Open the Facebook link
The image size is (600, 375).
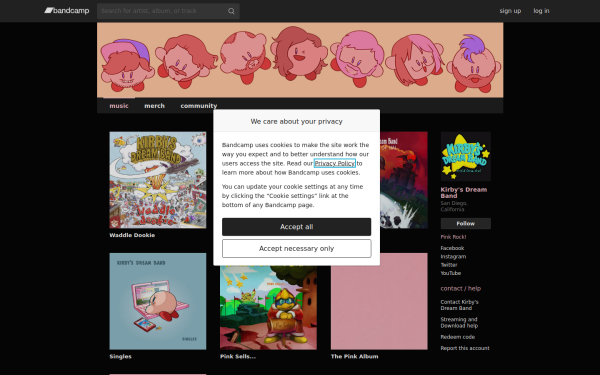coord(452,248)
